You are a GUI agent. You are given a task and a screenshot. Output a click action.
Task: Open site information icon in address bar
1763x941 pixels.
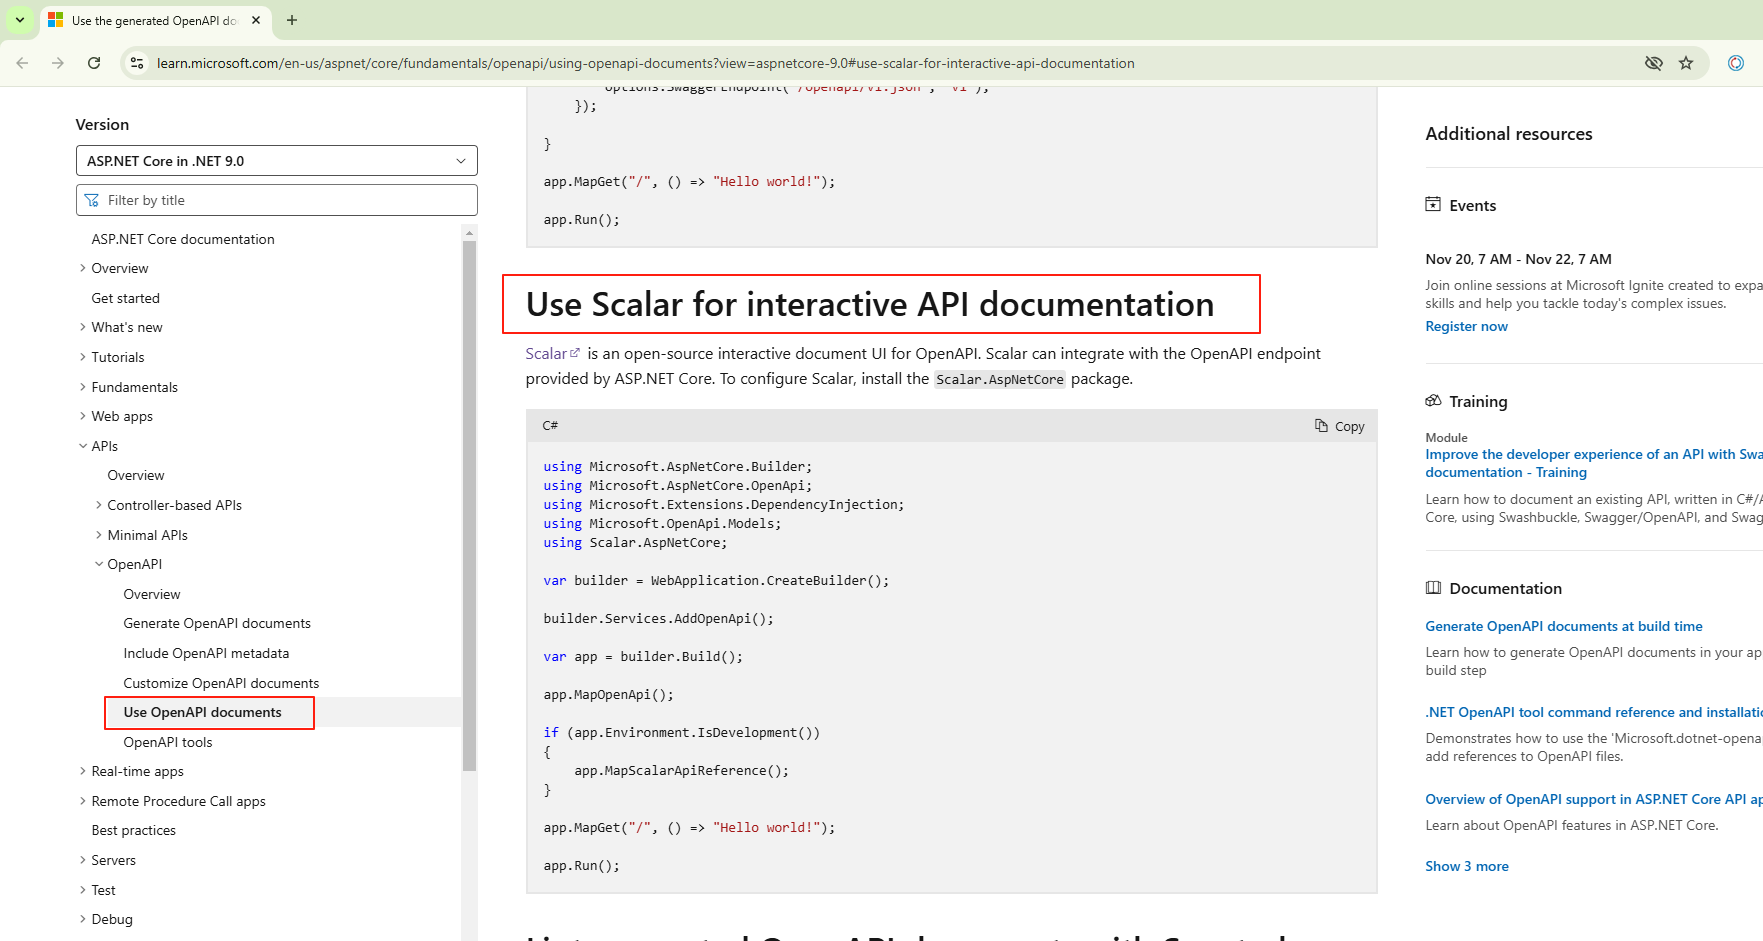pyautogui.click(x=137, y=63)
